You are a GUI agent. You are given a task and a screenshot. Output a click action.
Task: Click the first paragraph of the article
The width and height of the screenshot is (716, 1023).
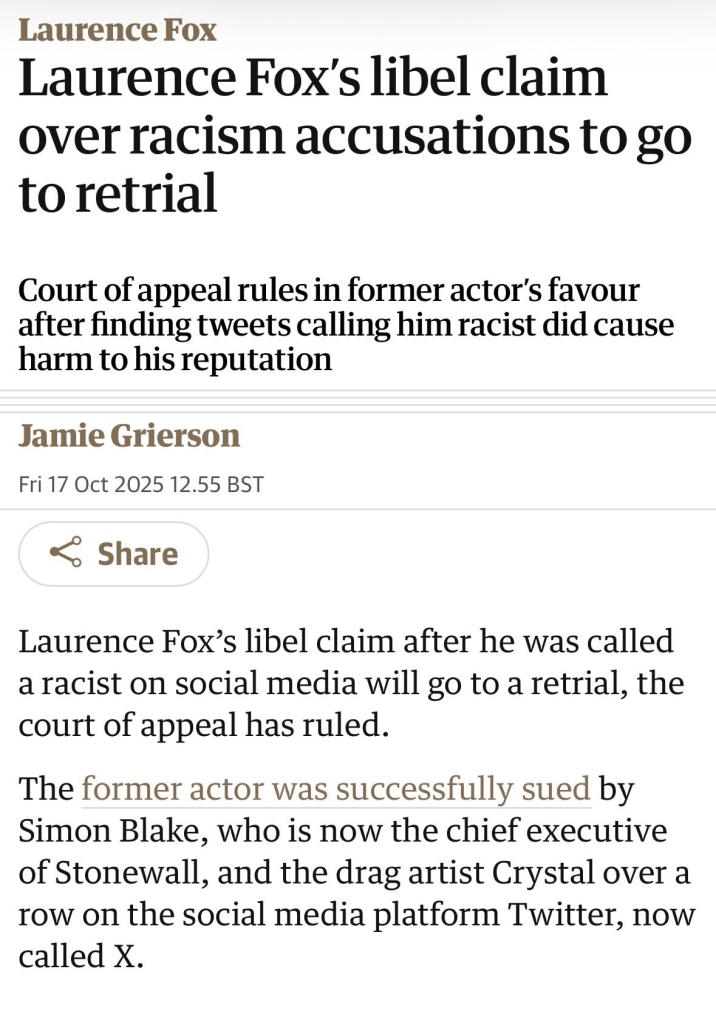coord(350,683)
